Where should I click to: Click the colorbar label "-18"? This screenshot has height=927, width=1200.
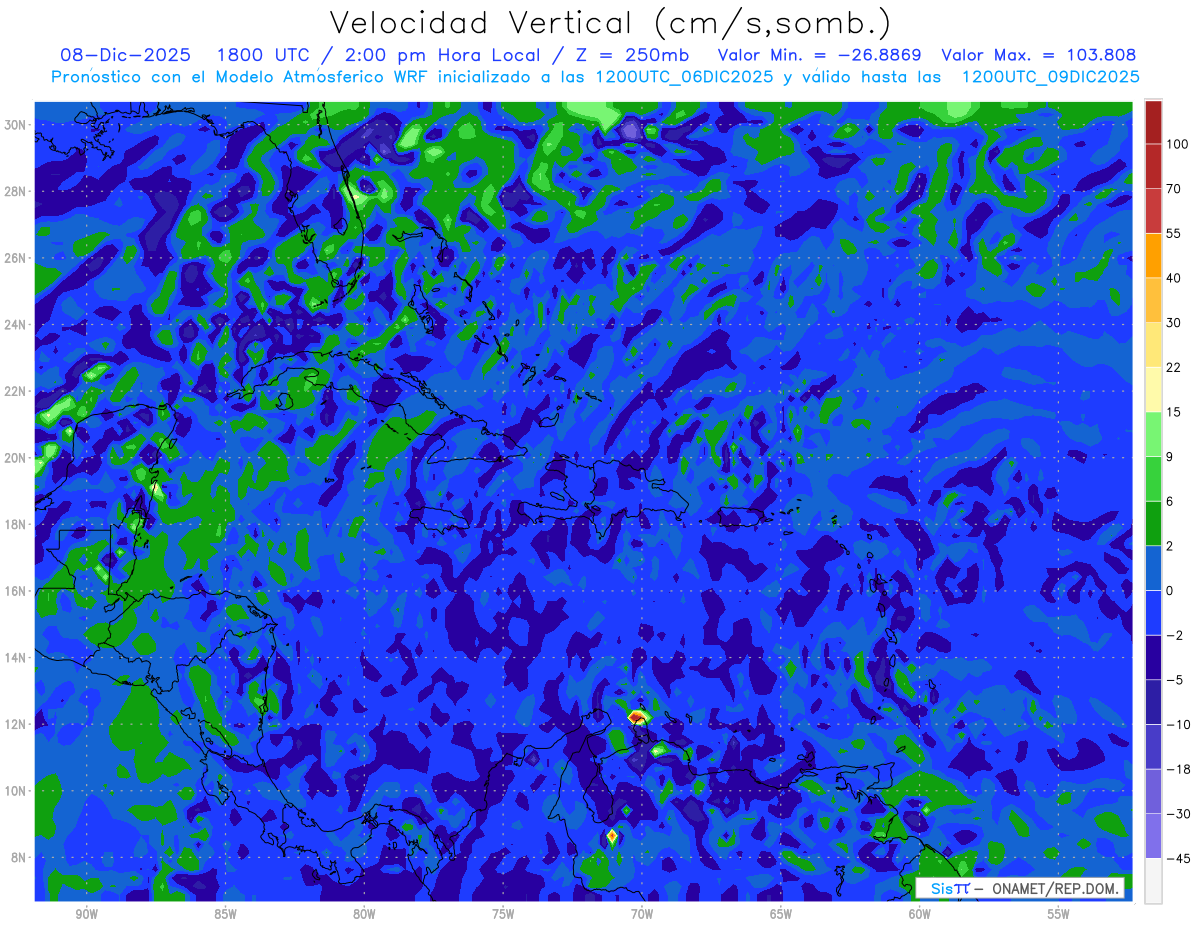tap(1177, 769)
